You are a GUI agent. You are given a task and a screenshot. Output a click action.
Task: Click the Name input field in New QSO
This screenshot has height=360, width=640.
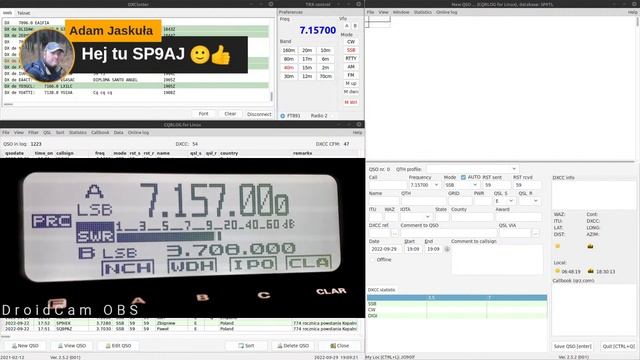pyautogui.click(x=383, y=201)
